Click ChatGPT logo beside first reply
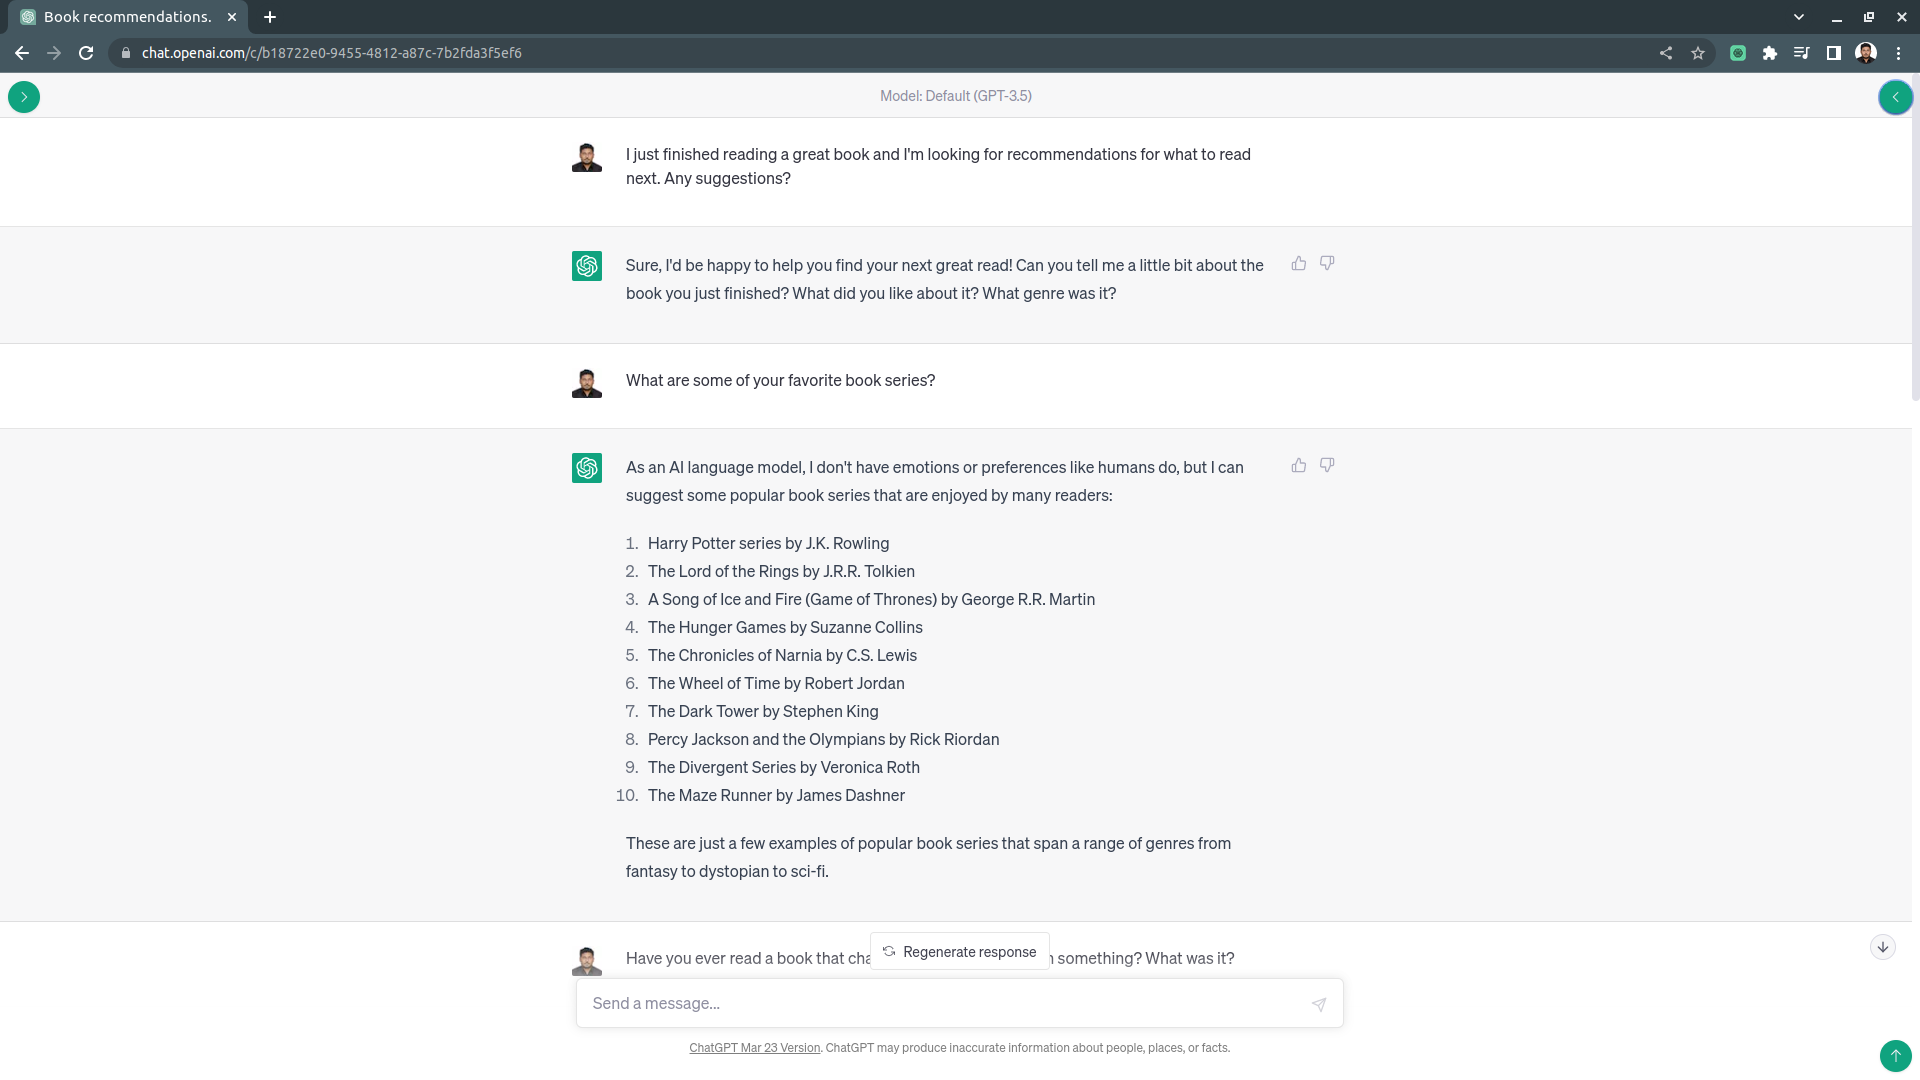This screenshot has height=1080, width=1920. (x=587, y=266)
